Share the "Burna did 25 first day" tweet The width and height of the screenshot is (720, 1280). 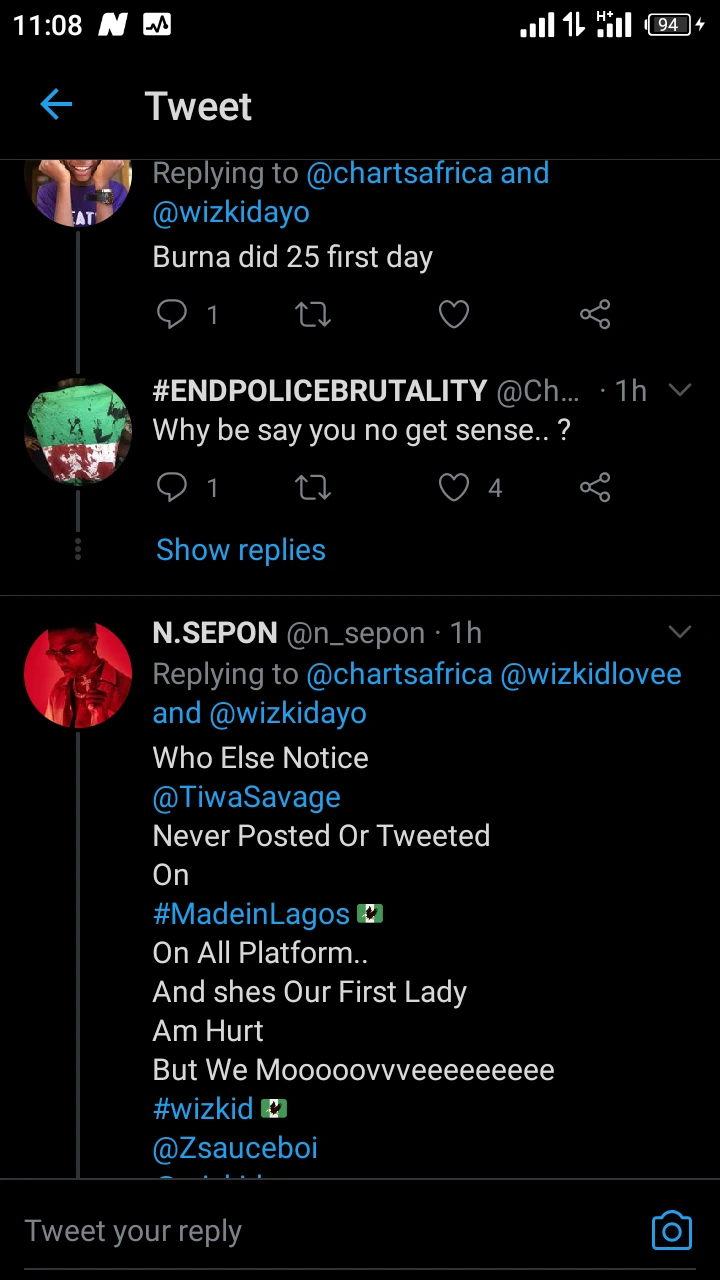click(595, 315)
